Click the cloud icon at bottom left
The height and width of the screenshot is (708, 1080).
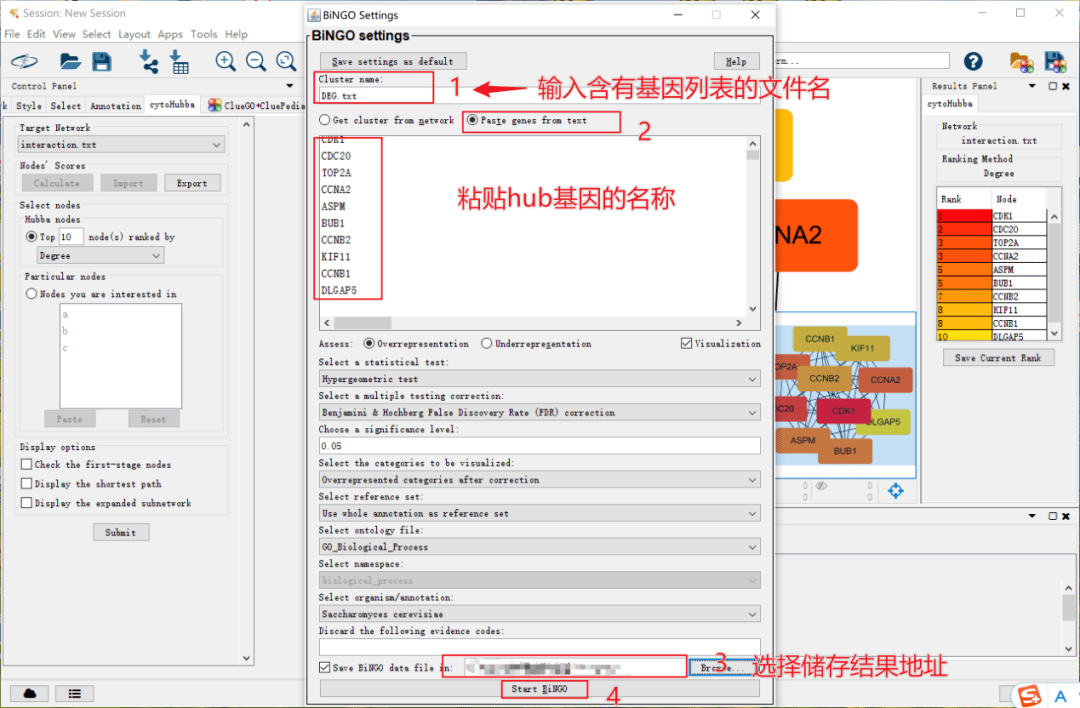click(30, 693)
